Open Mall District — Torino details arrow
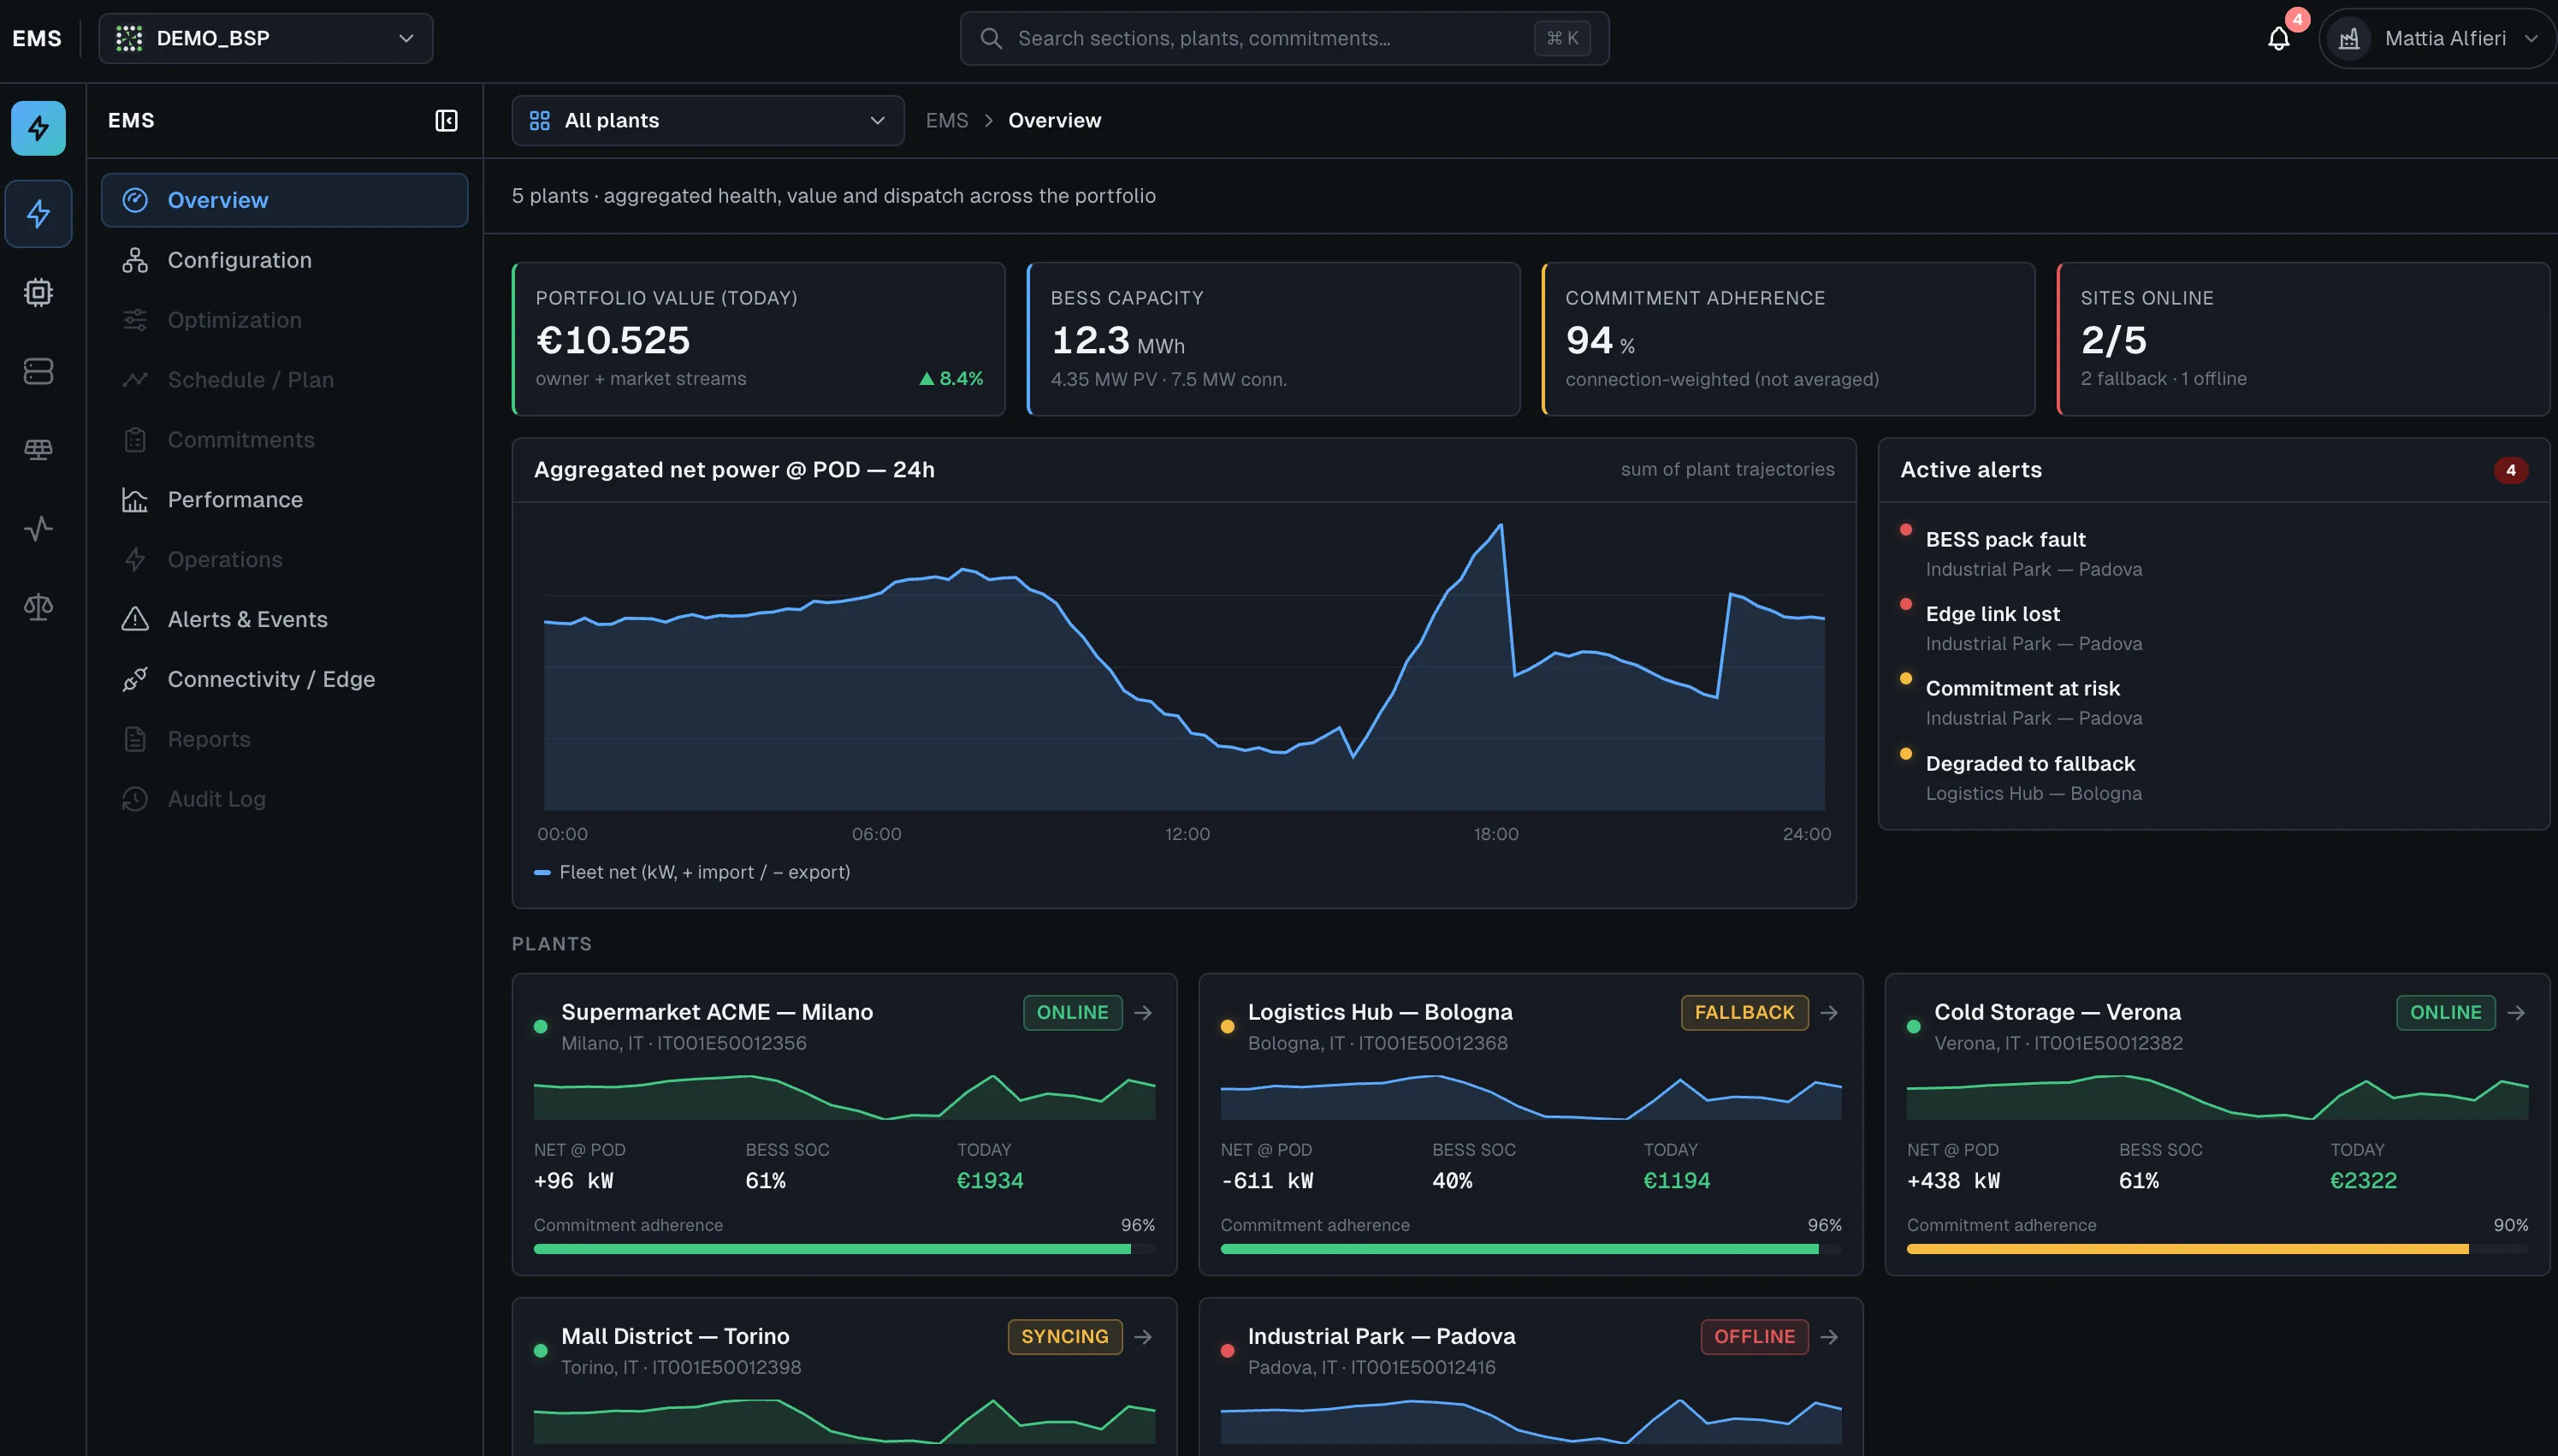The image size is (2558, 1456). click(1143, 1337)
